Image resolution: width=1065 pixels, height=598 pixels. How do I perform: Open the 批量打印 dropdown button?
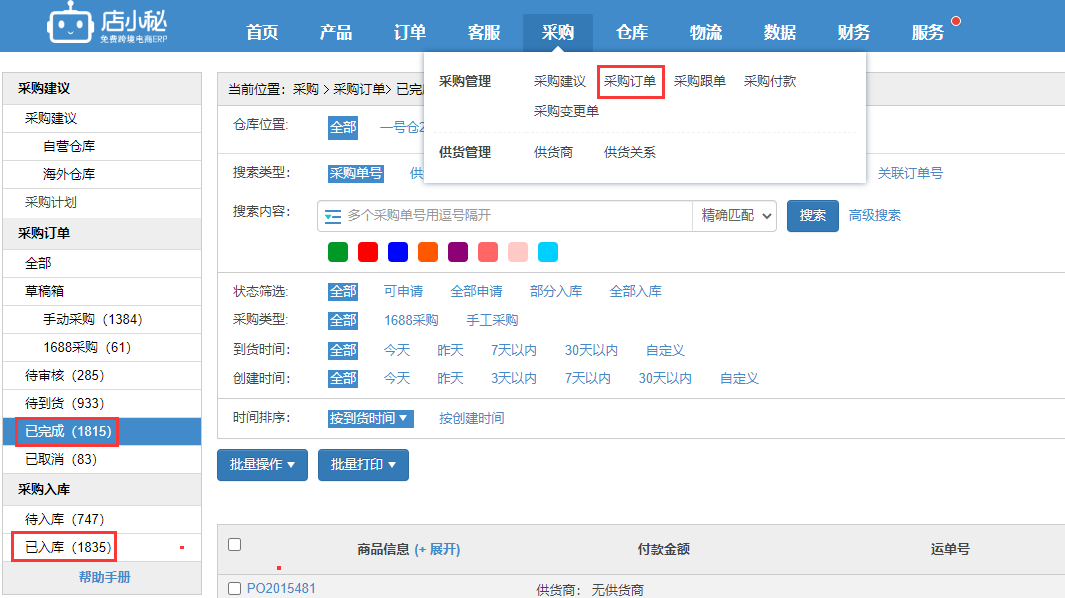pyautogui.click(x=363, y=465)
